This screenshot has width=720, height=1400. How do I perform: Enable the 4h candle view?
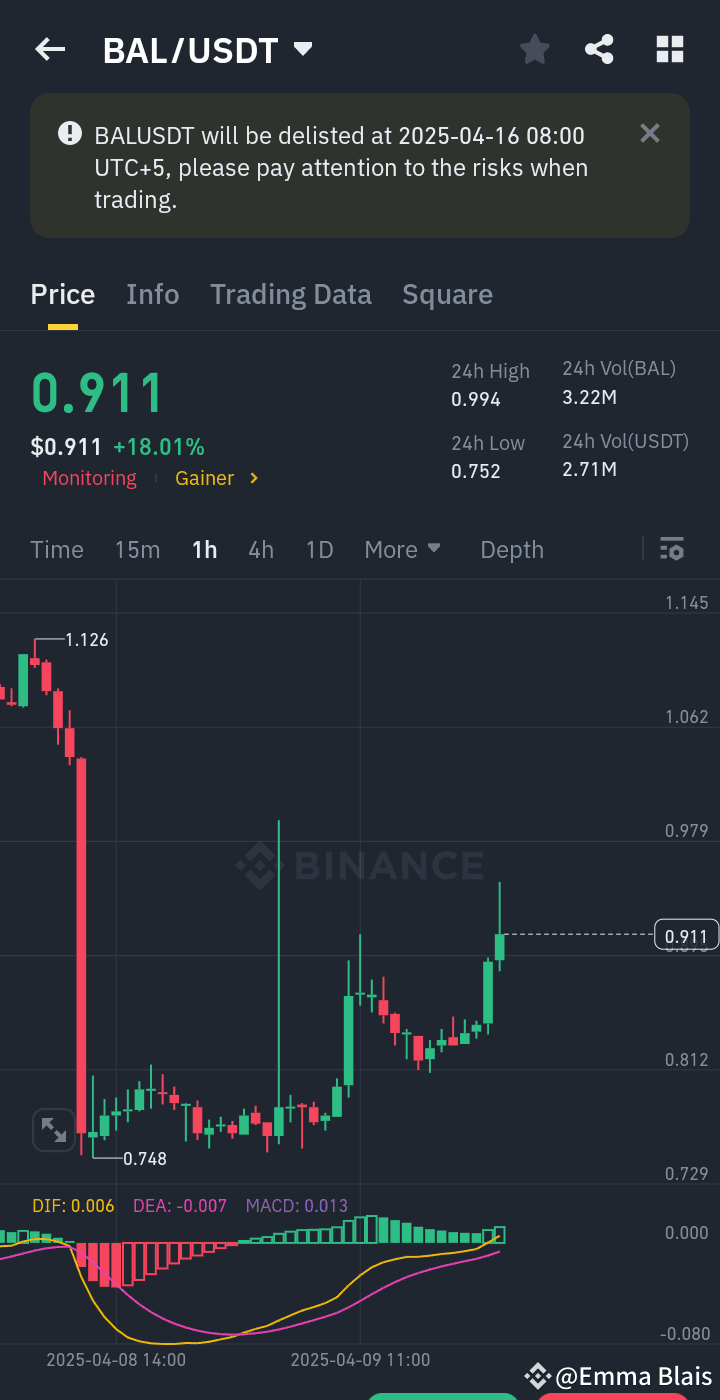point(261,549)
